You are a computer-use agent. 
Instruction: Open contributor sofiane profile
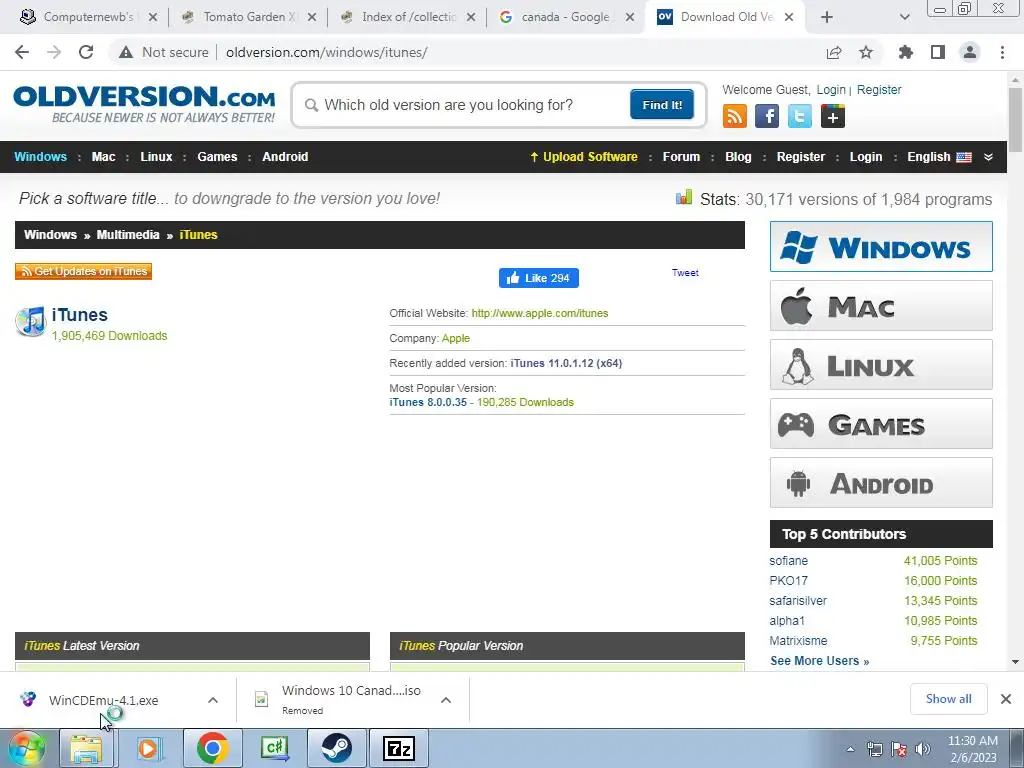click(x=788, y=561)
